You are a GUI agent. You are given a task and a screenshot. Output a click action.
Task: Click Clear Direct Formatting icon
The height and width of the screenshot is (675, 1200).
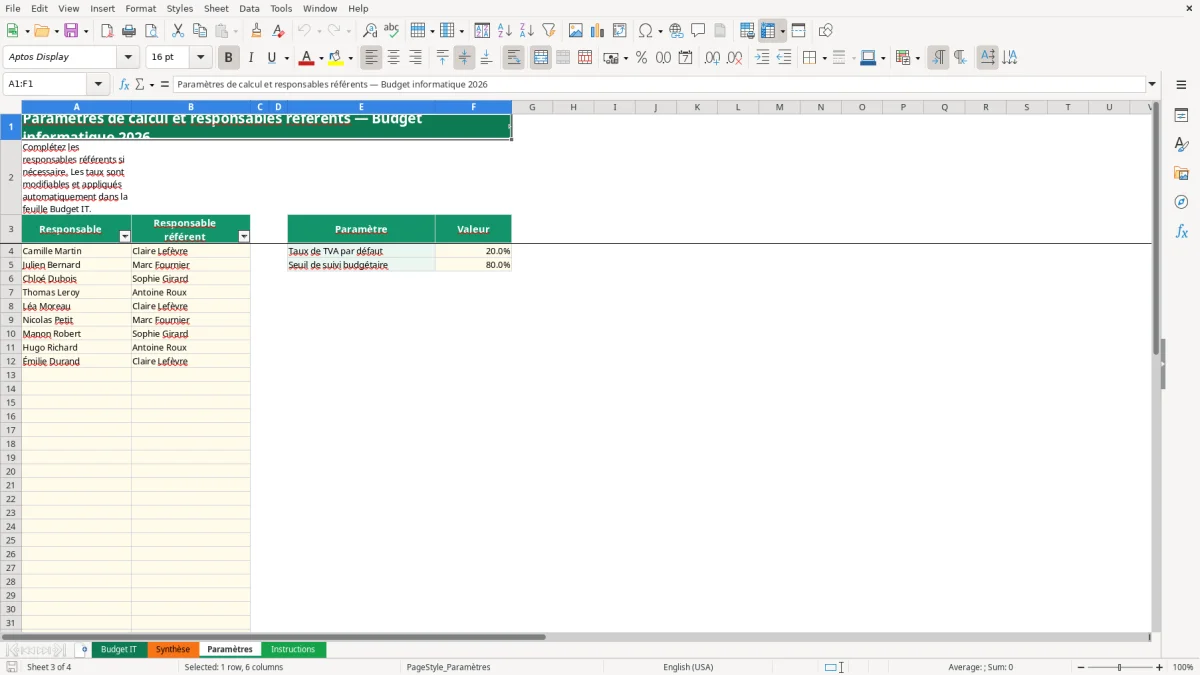point(279,31)
